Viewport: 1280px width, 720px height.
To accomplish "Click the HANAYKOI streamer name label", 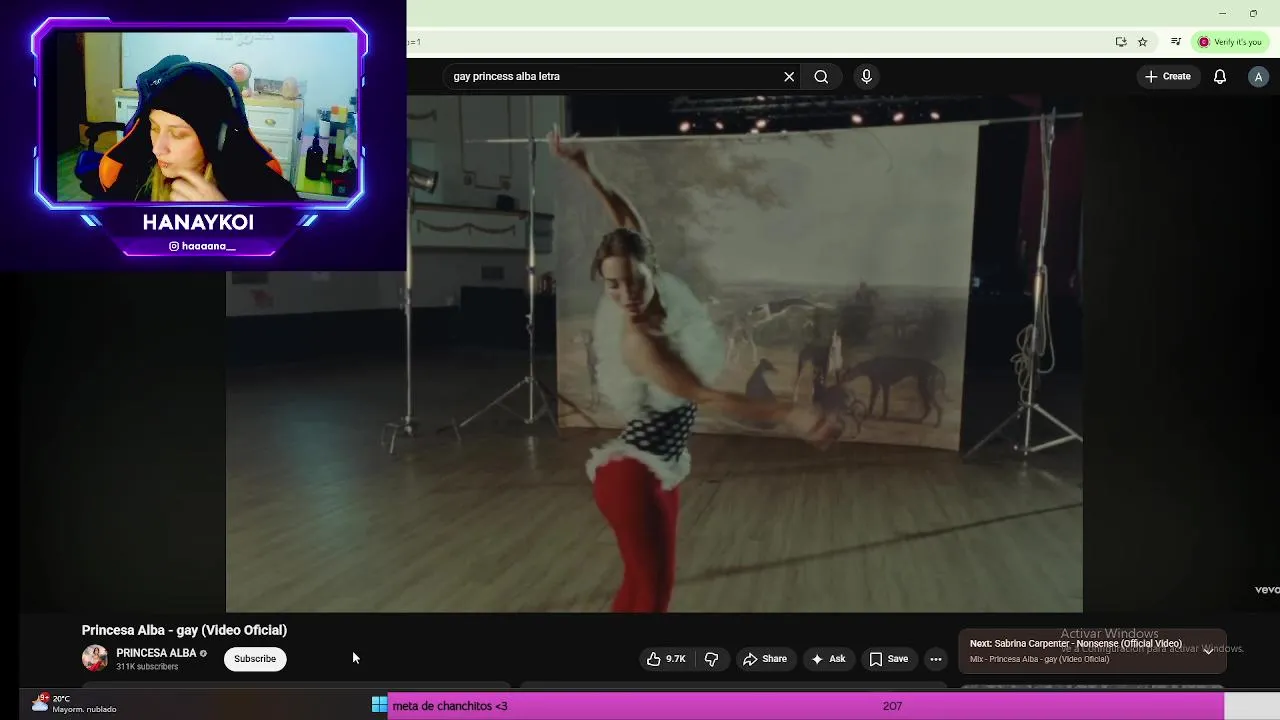I will [198, 222].
